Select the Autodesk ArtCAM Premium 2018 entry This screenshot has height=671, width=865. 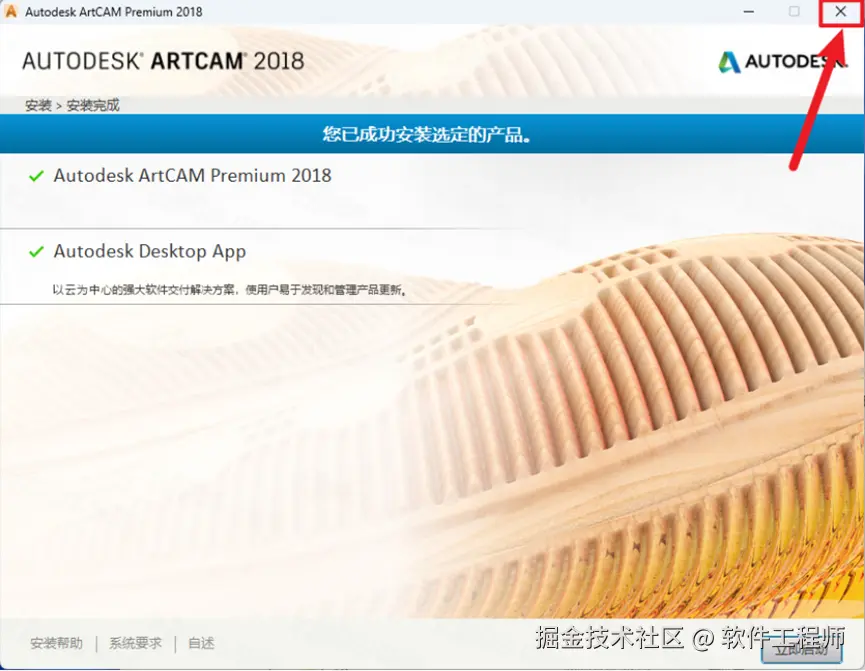[x=193, y=175]
